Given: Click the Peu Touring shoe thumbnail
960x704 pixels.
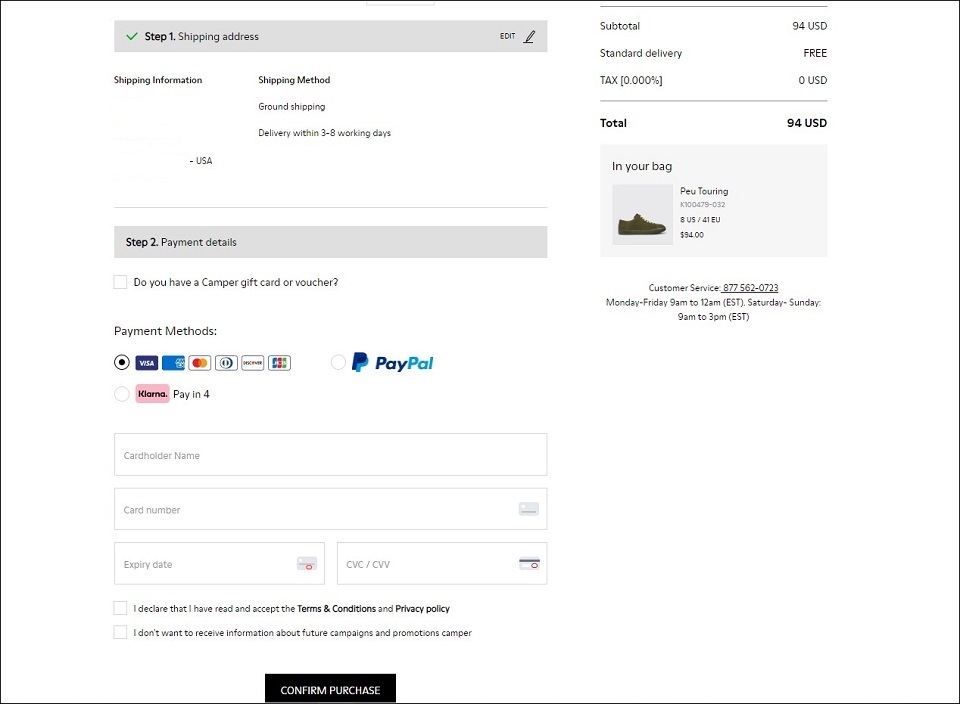Looking at the screenshot, I should point(643,215).
